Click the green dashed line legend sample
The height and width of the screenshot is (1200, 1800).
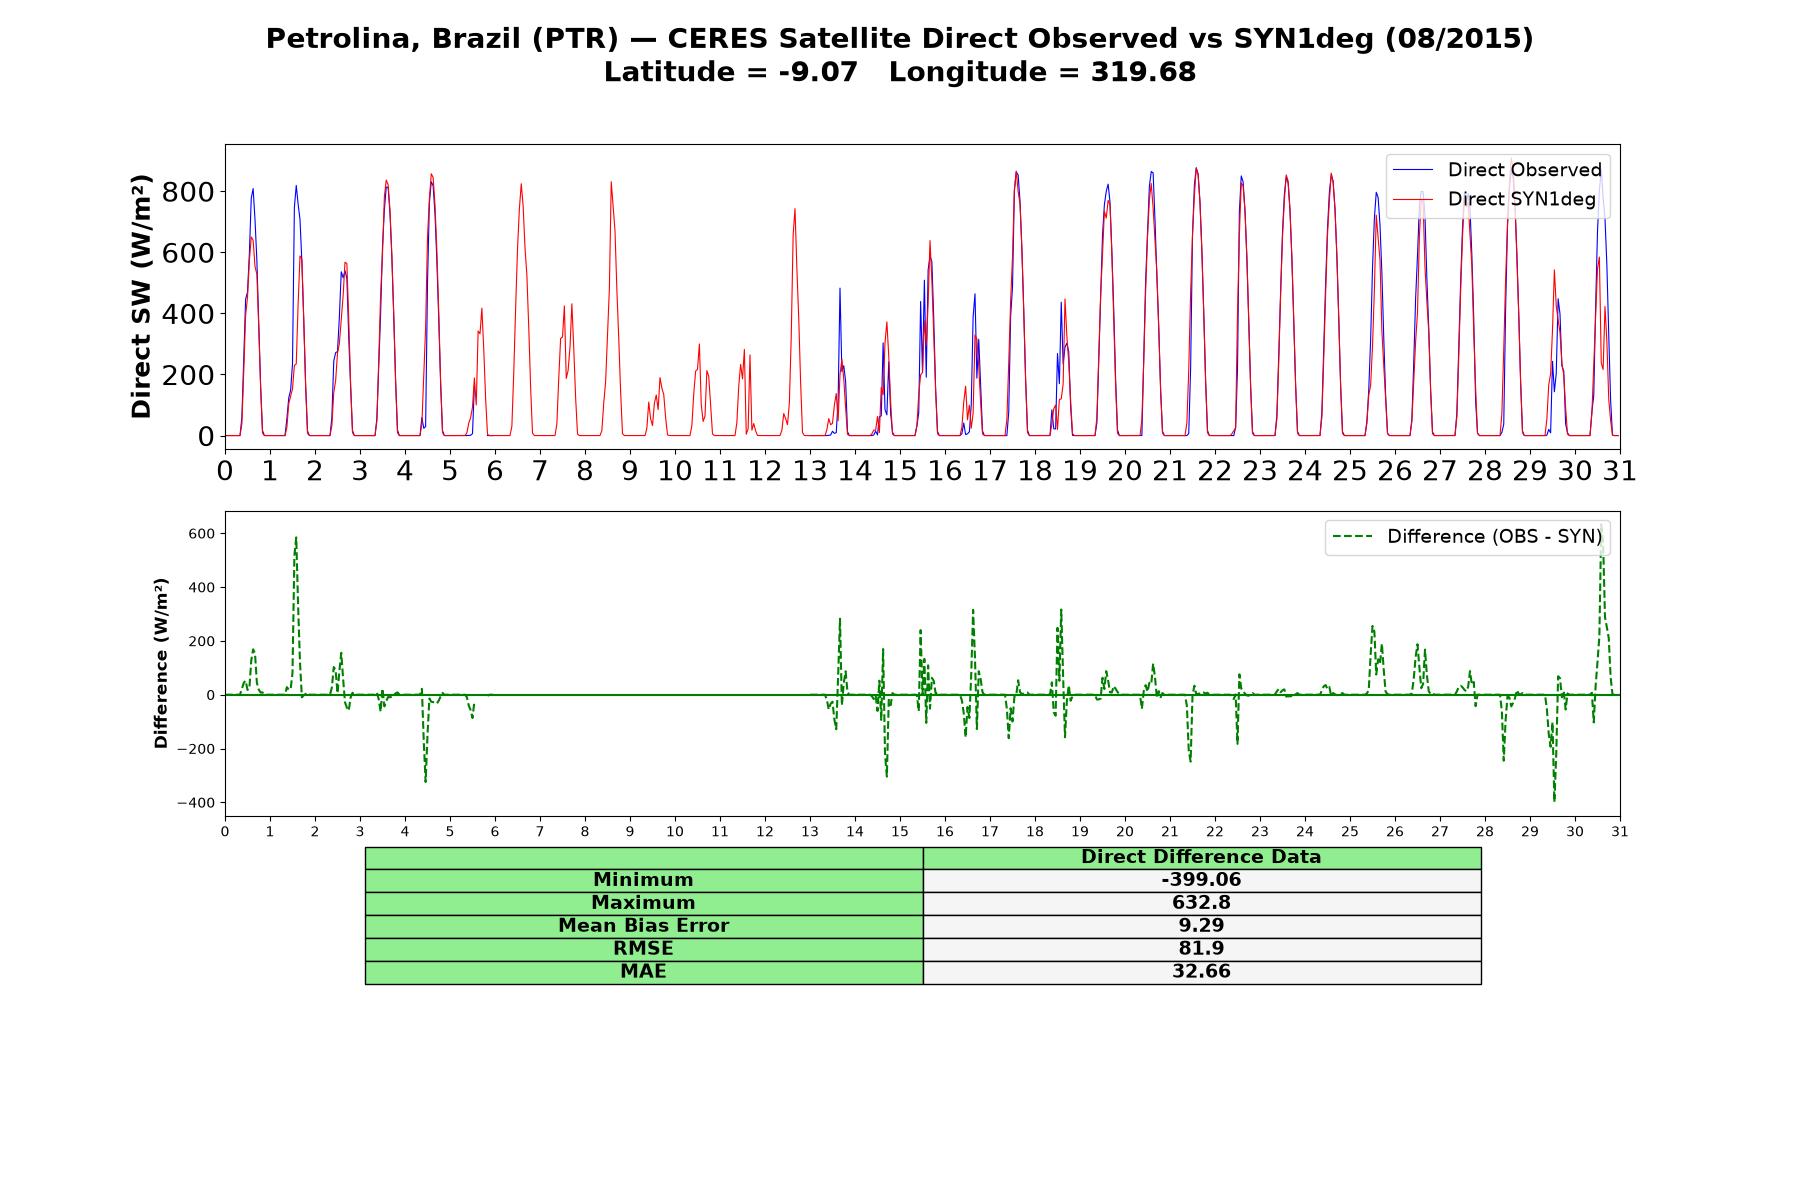pyautogui.click(x=1352, y=537)
